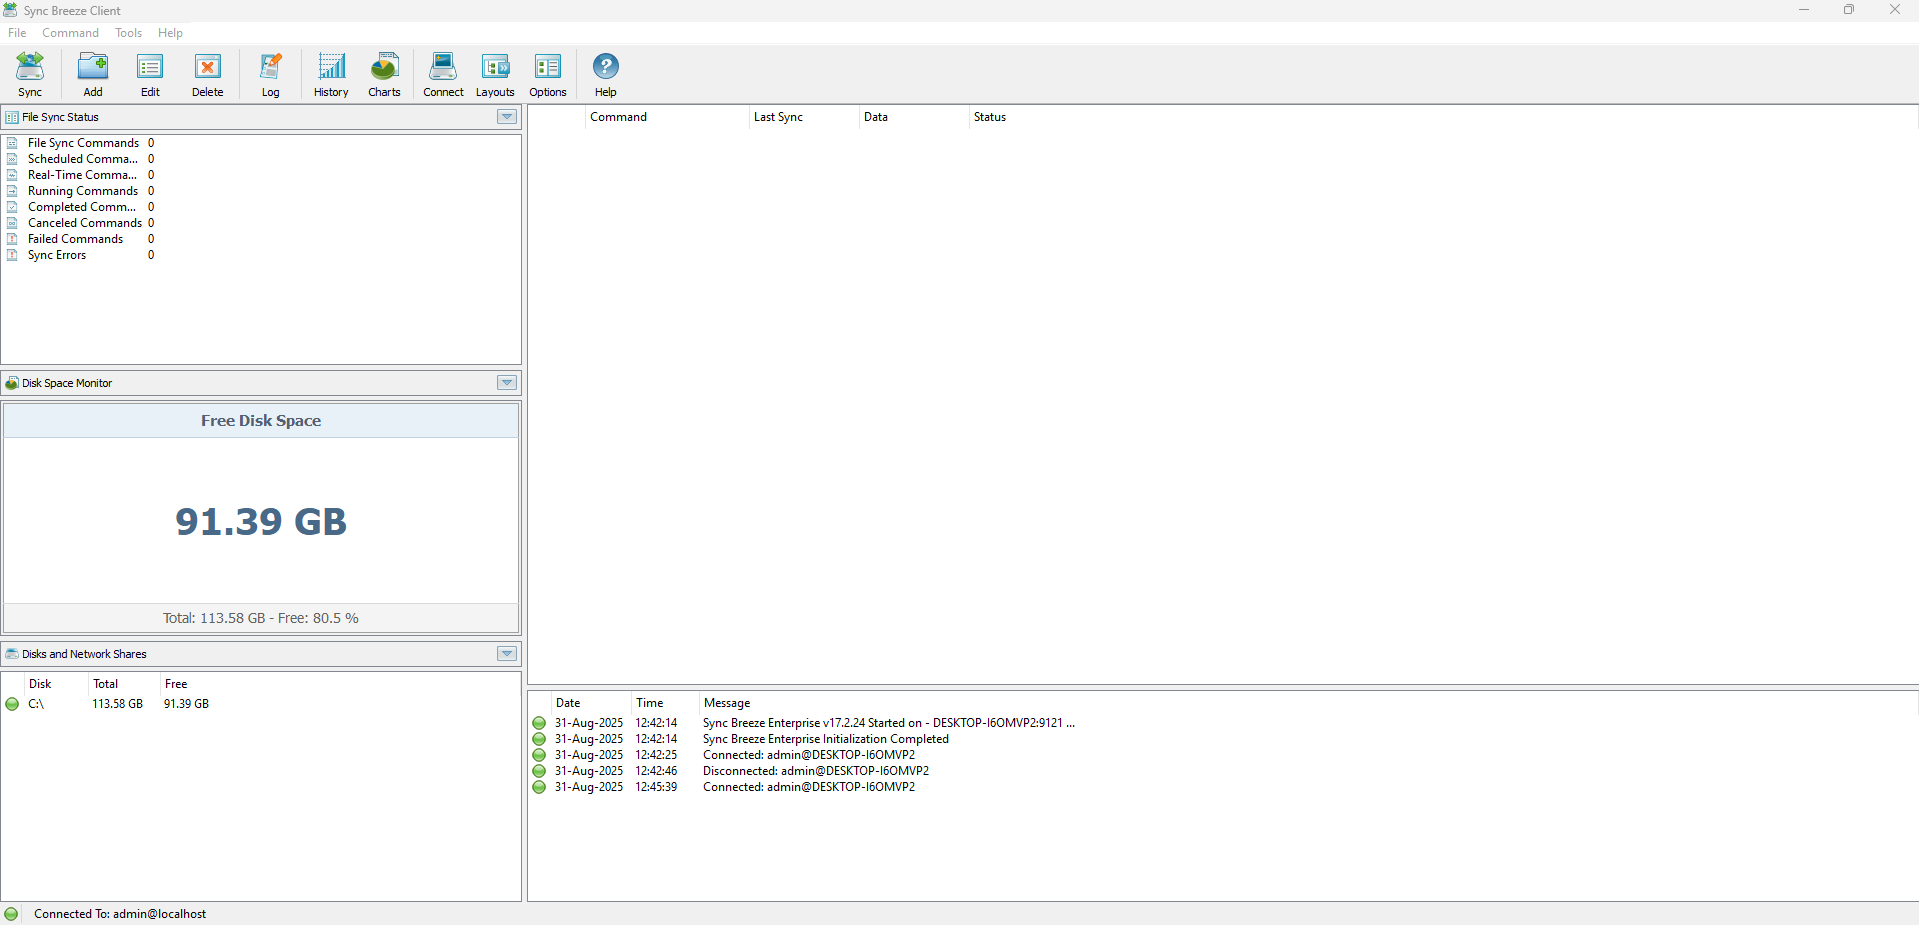Sort by the Command column header

[667, 117]
